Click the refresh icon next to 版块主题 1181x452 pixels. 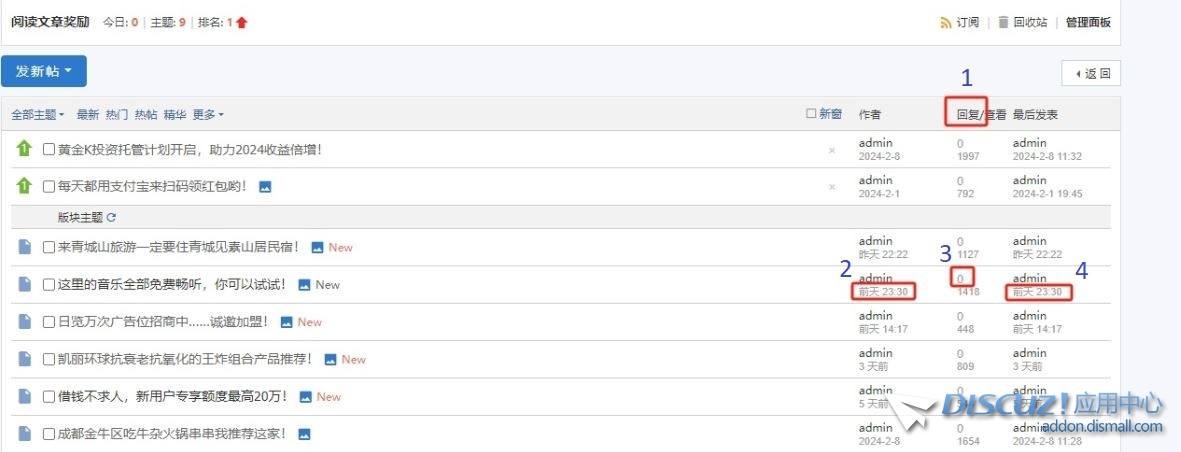(112, 217)
